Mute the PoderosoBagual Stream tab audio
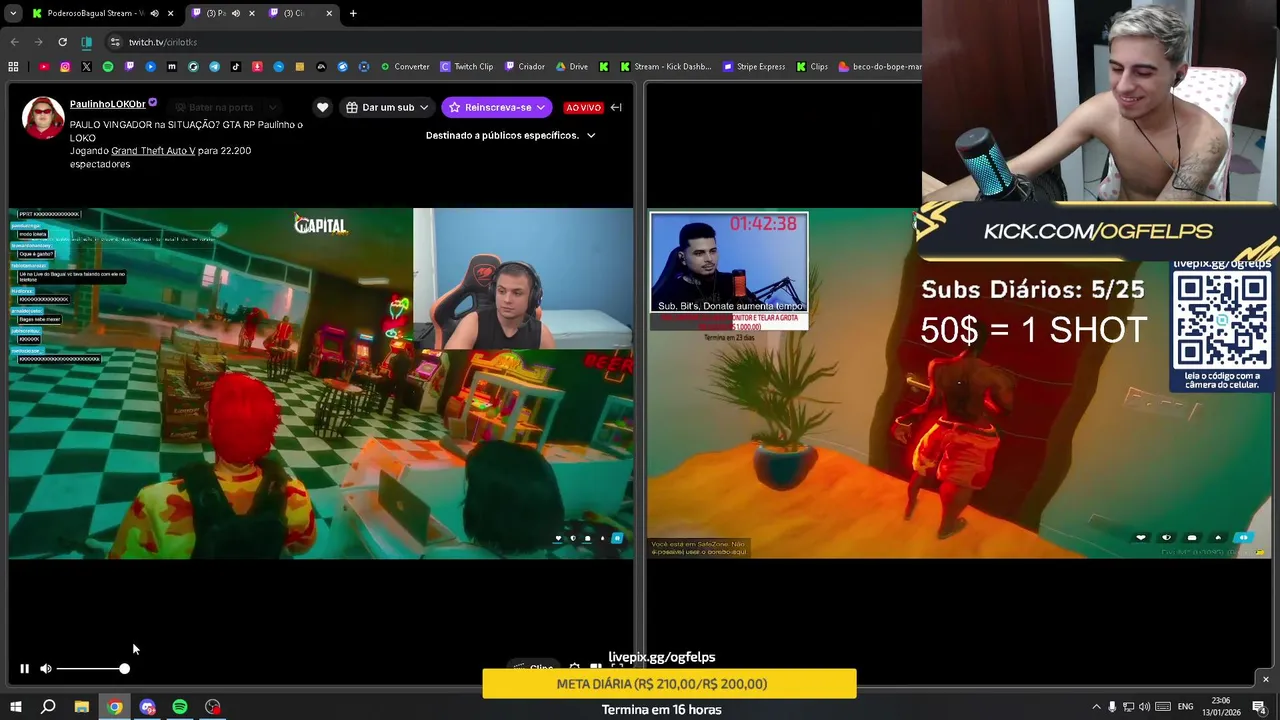 click(x=154, y=13)
